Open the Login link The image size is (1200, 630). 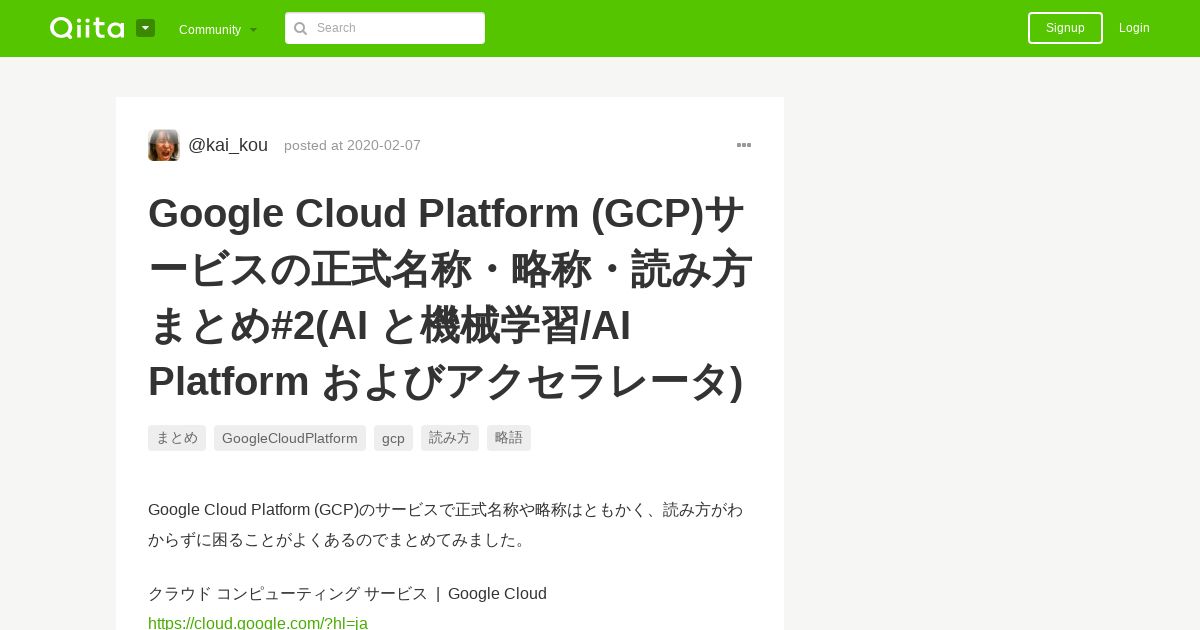pyautogui.click(x=1134, y=28)
